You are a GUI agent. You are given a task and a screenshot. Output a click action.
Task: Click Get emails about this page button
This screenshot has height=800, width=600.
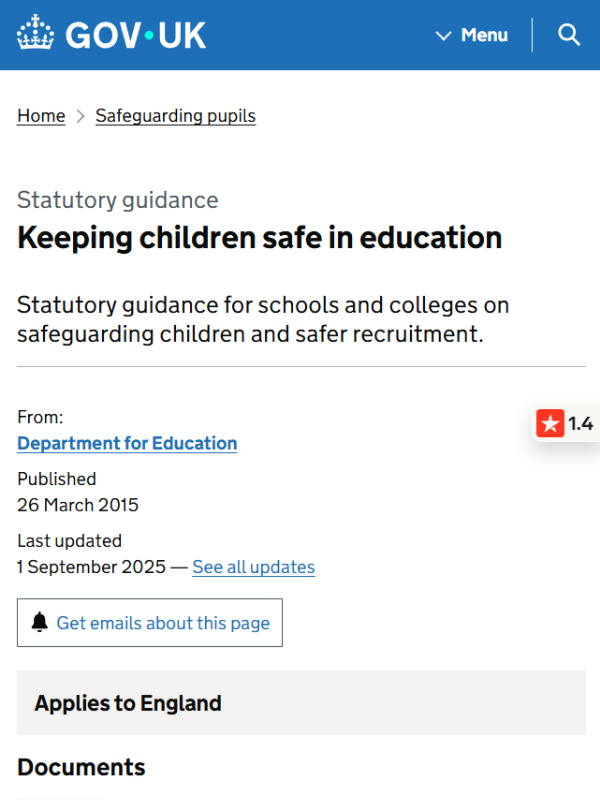(149, 622)
